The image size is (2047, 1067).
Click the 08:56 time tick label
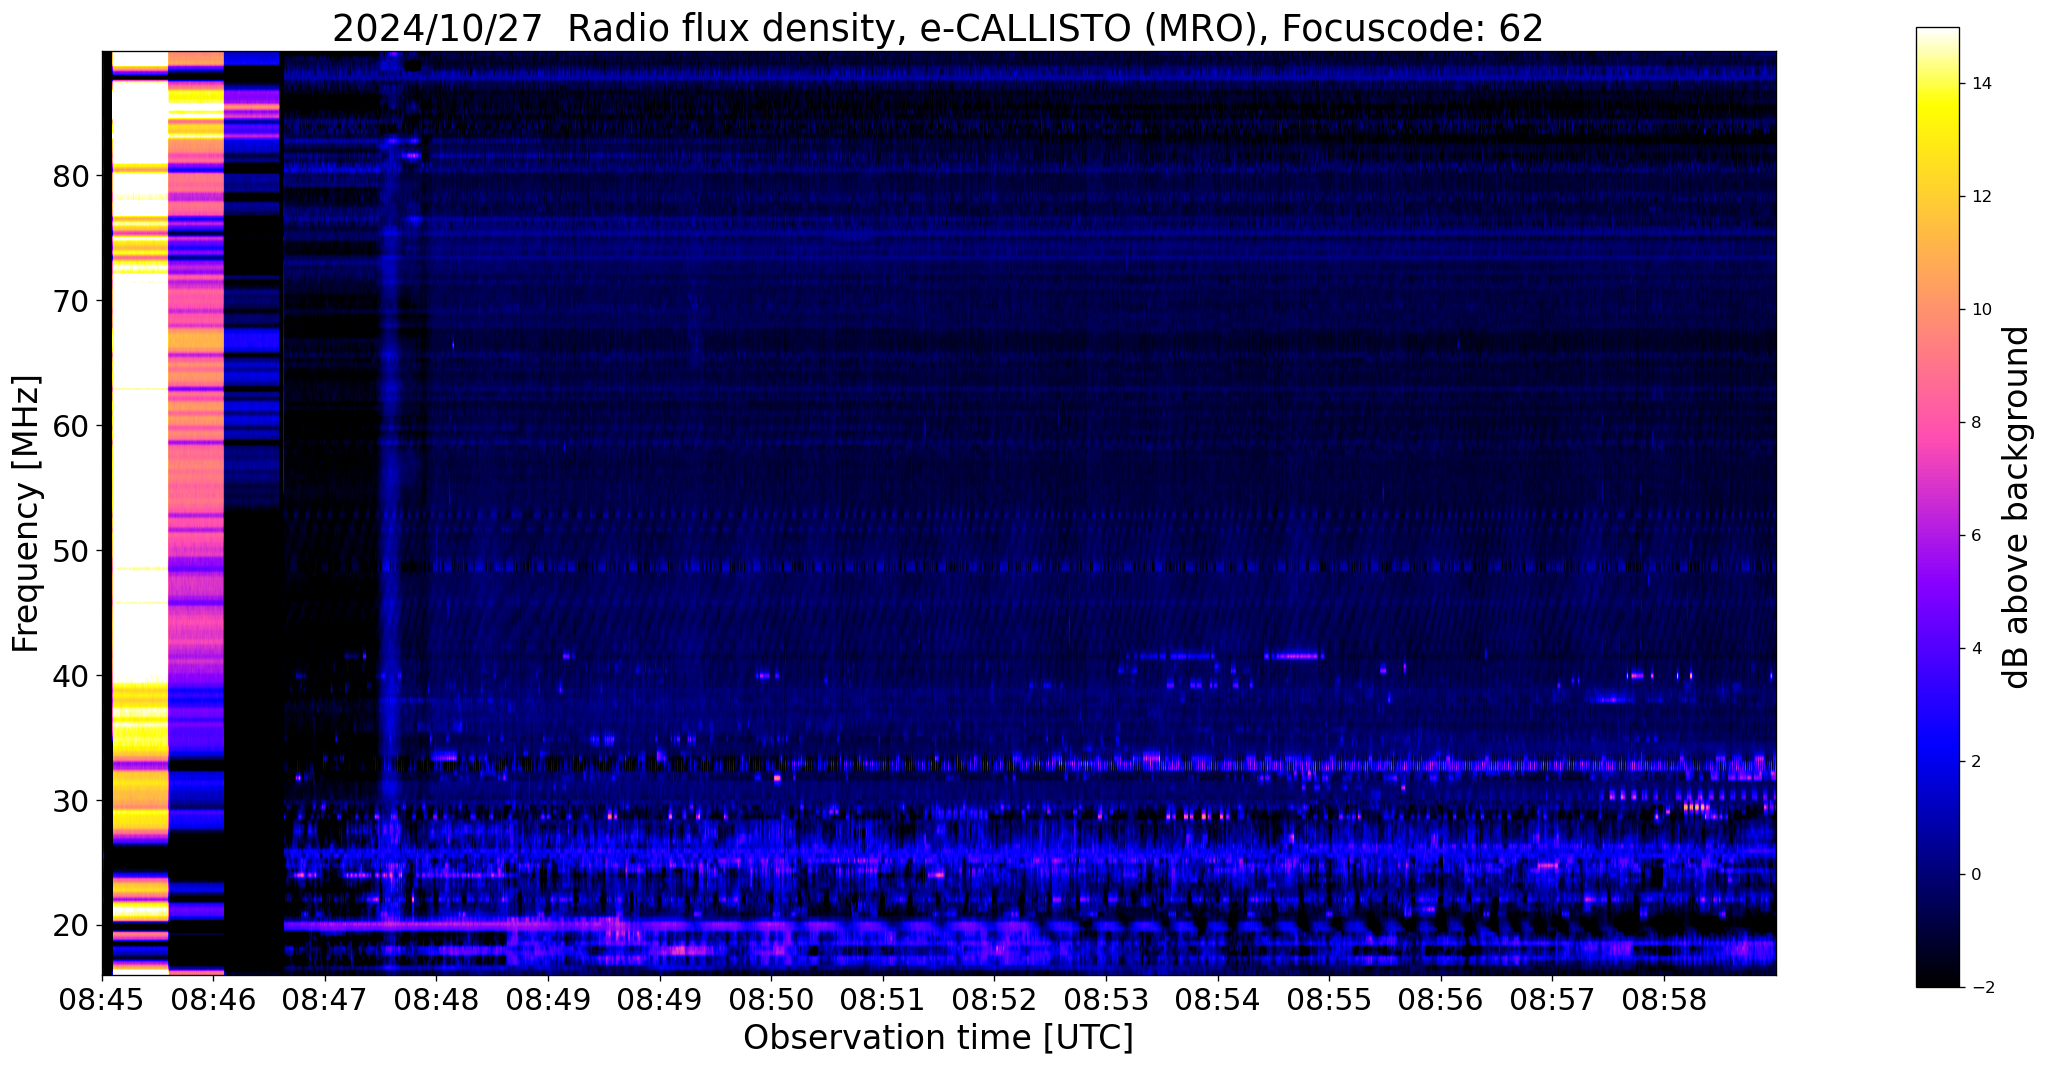coord(1441,1000)
